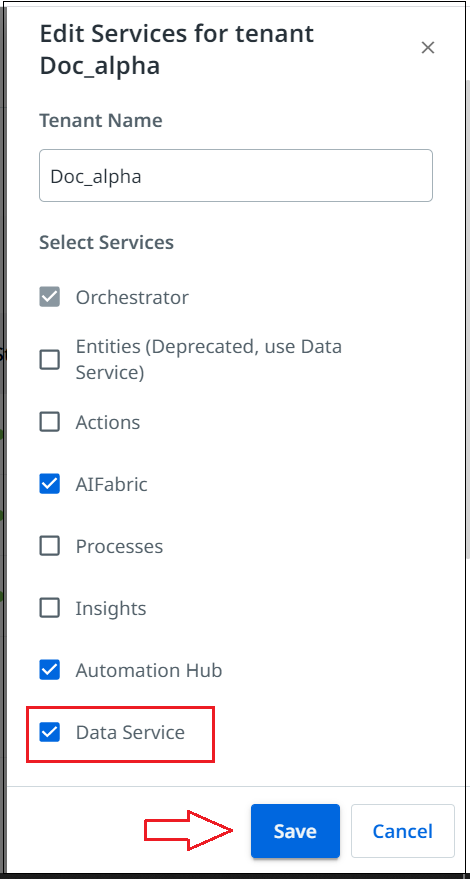The height and width of the screenshot is (879, 470).
Task: Click the Cancel button
Action: (x=403, y=831)
